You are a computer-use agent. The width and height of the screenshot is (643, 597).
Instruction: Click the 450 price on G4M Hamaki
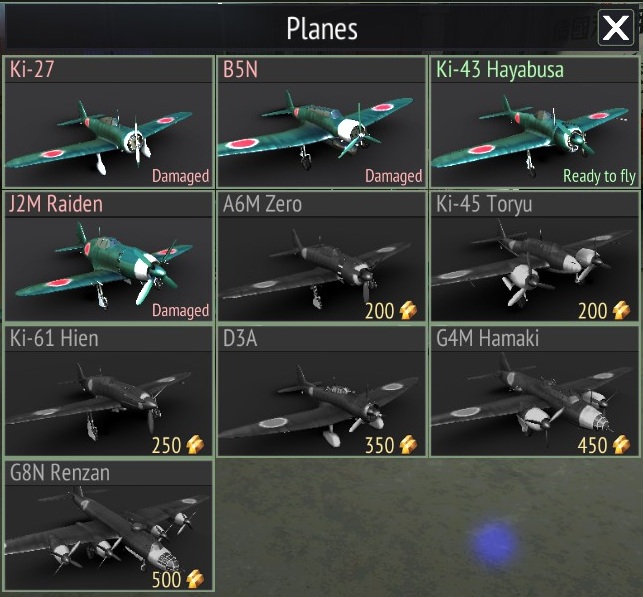(592, 445)
